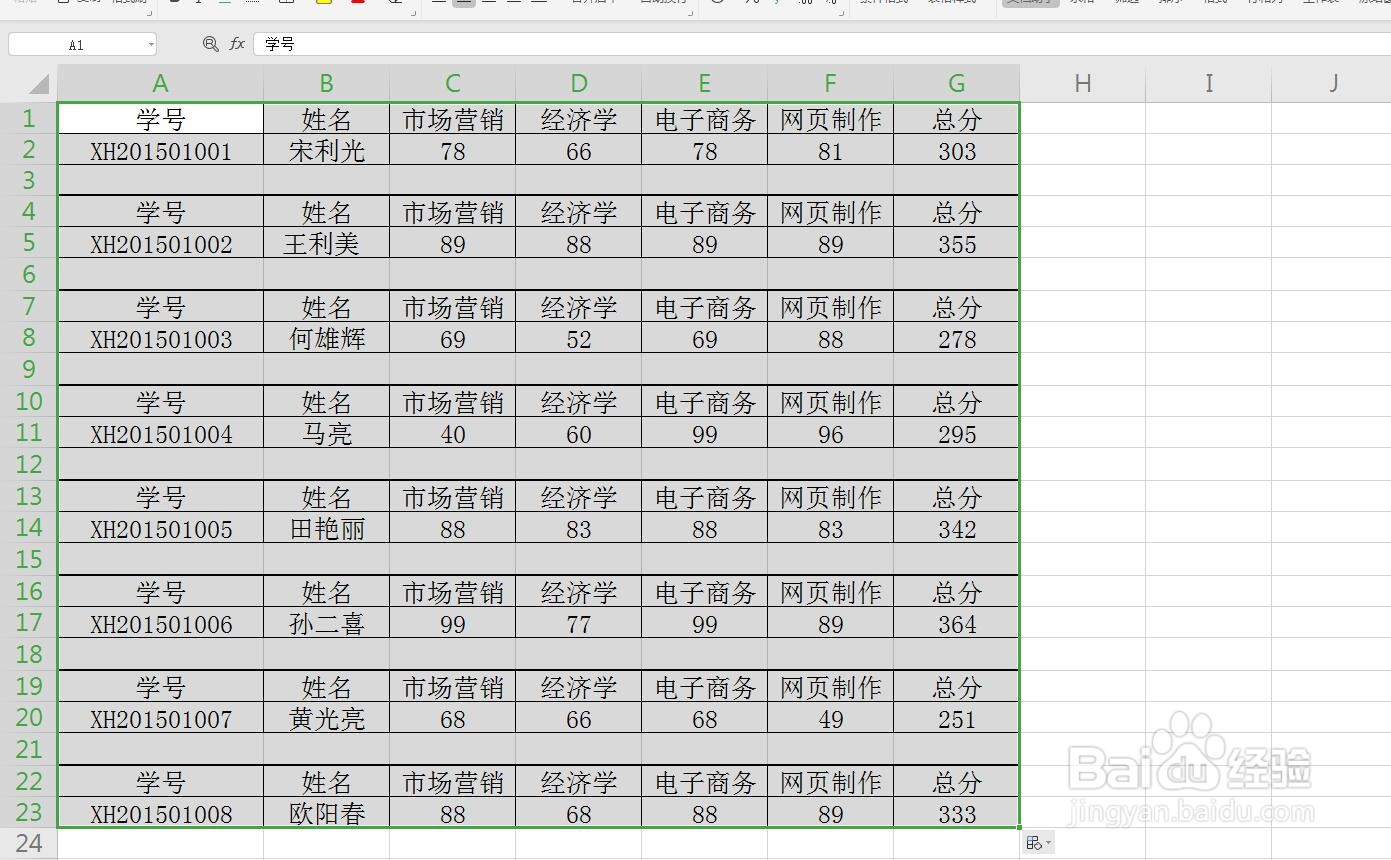Select row 15 header
Screen dimensions: 1391x860
tap(29, 560)
